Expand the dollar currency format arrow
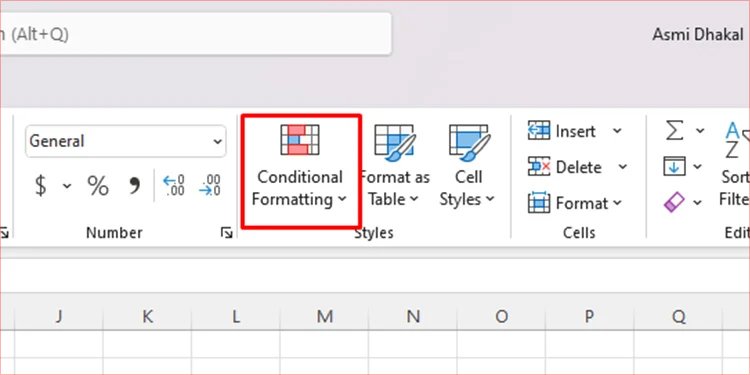Screen dimensions: 750x375 tap(67, 186)
